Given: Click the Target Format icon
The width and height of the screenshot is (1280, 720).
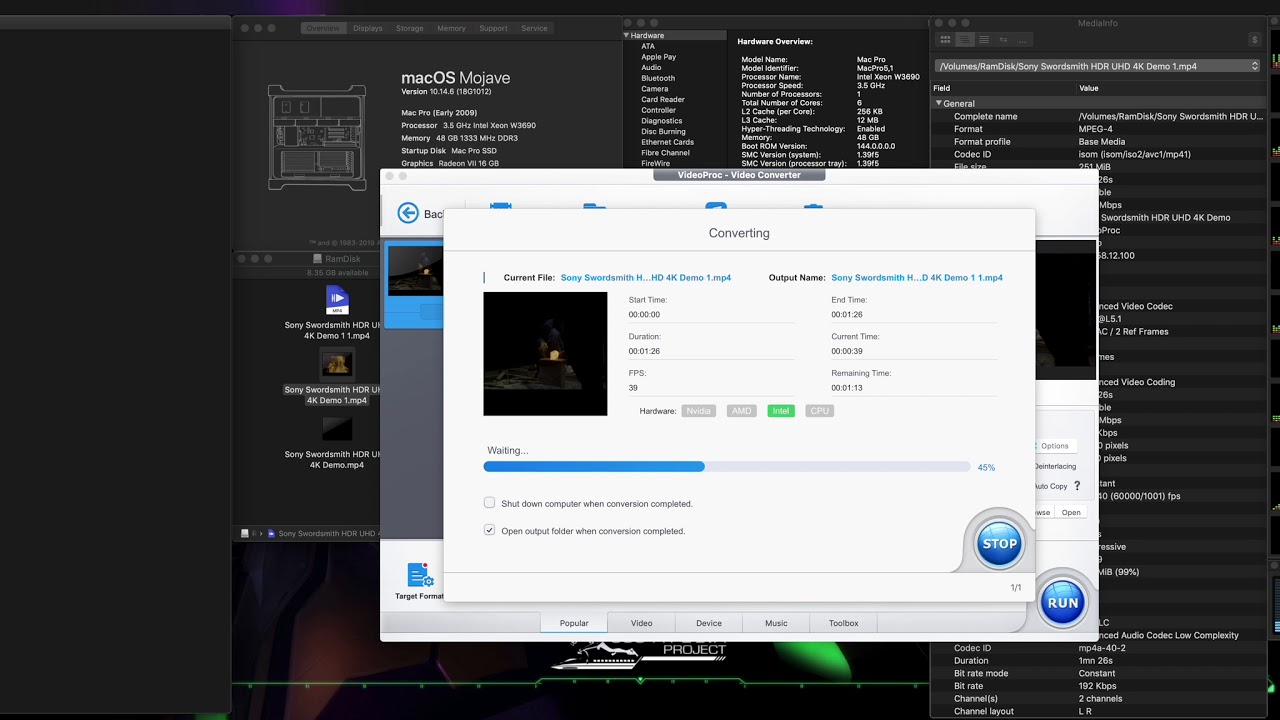Looking at the screenshot, I should 420,575.
